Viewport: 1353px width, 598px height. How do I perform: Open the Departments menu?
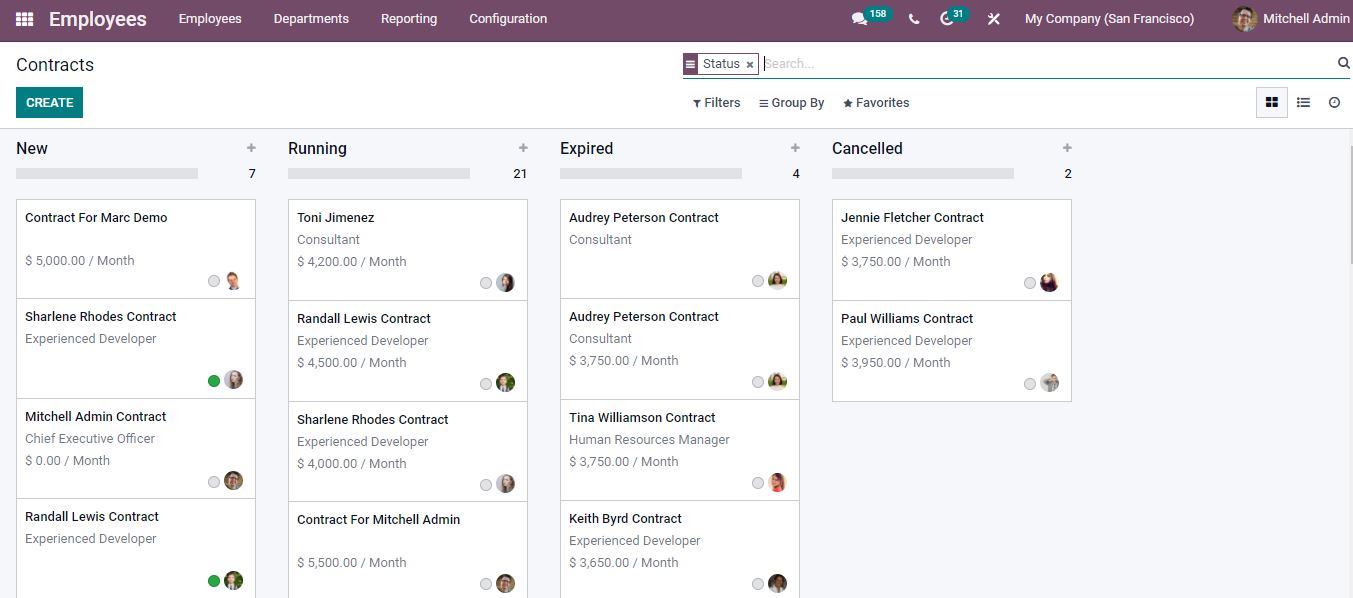310,18
